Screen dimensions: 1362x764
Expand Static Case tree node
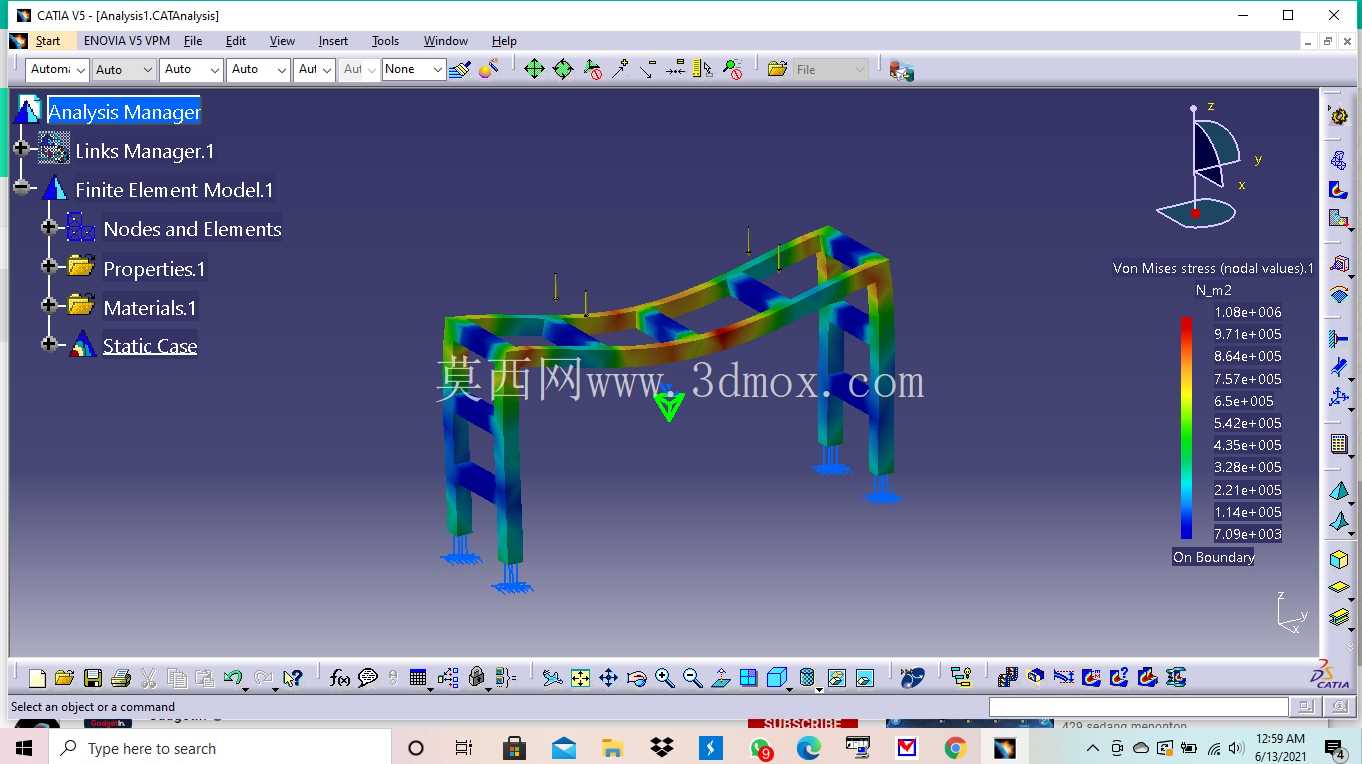(x=49, y=344)
